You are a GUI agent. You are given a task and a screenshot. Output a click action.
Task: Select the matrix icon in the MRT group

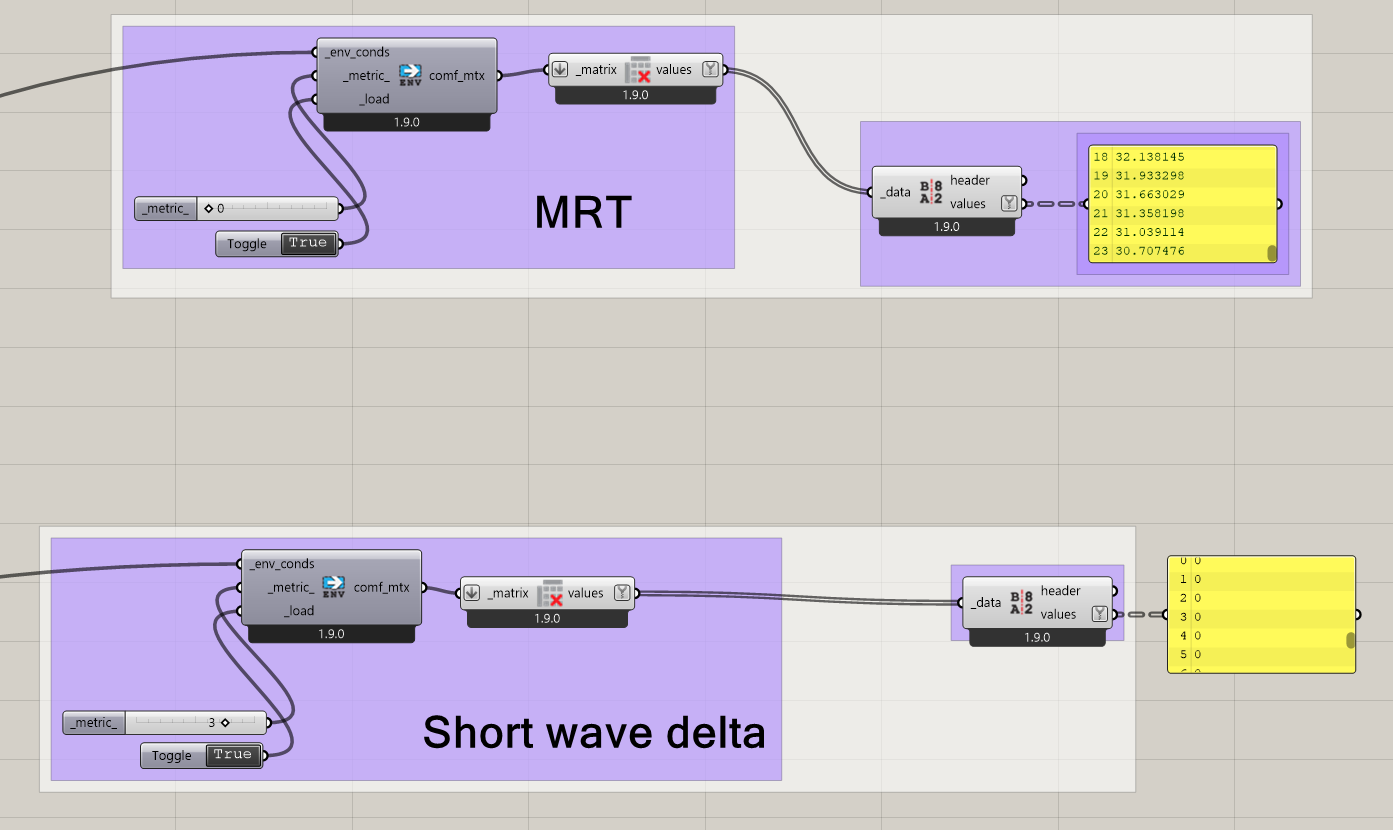(638, 70)
